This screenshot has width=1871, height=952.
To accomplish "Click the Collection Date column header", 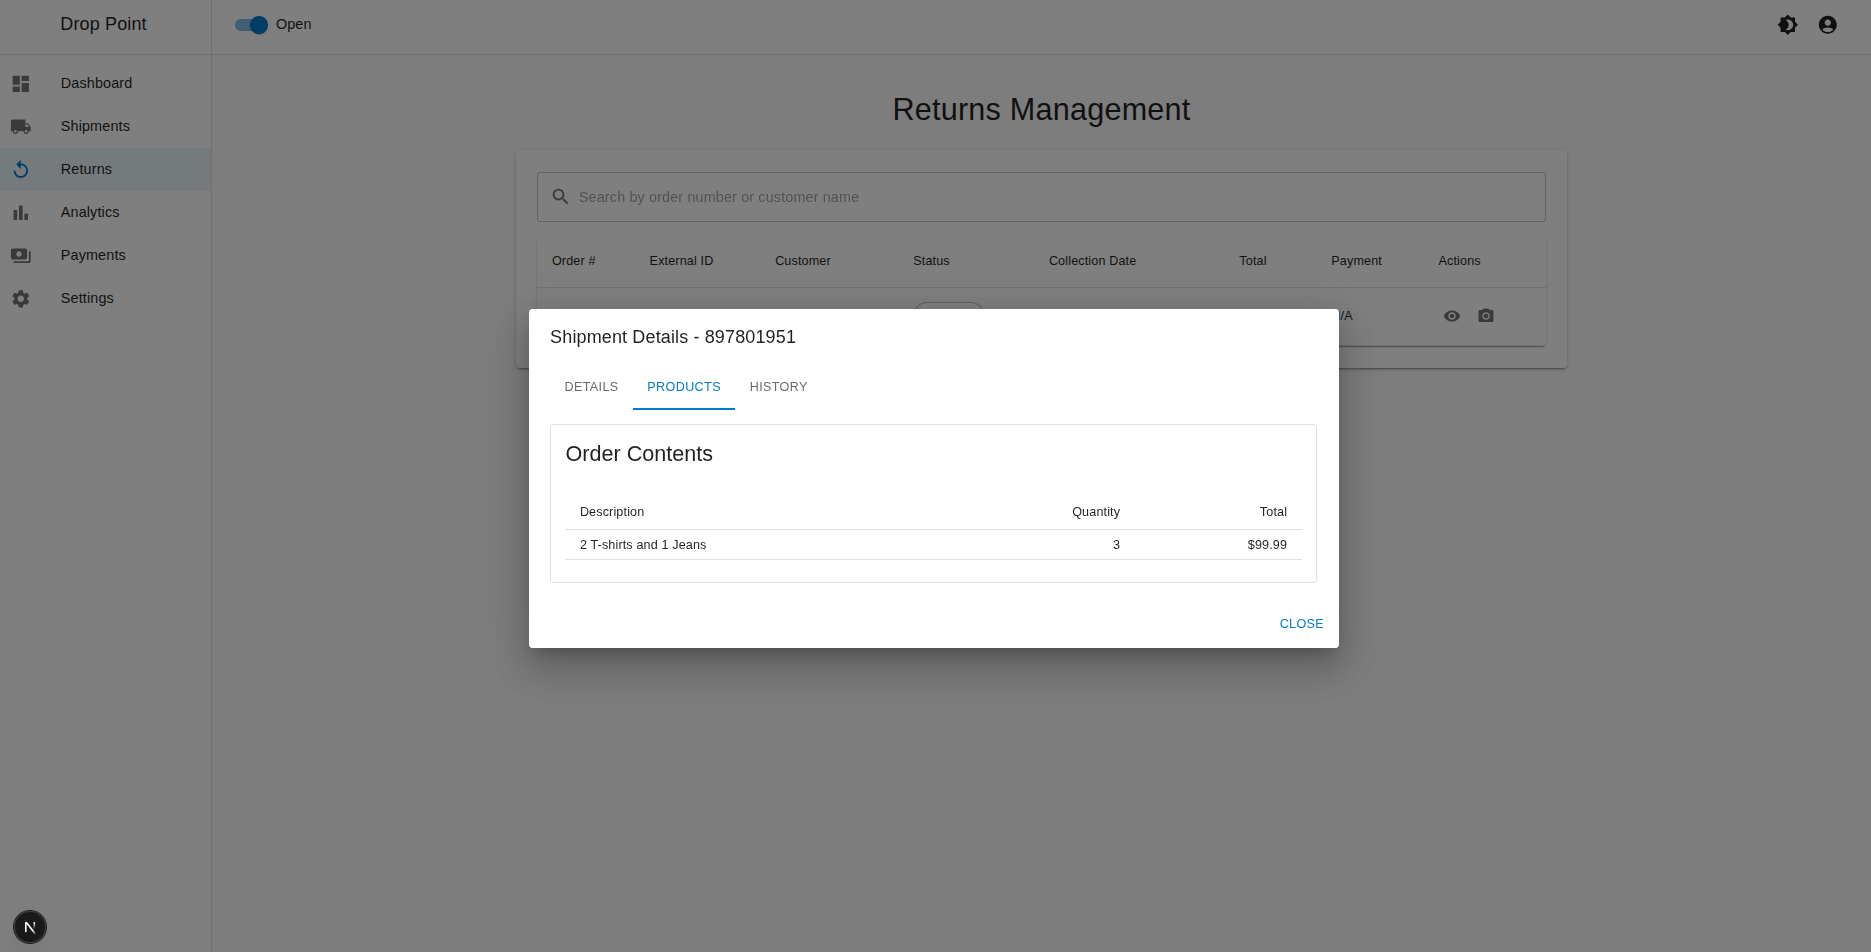I will [x=1091, y=260].
